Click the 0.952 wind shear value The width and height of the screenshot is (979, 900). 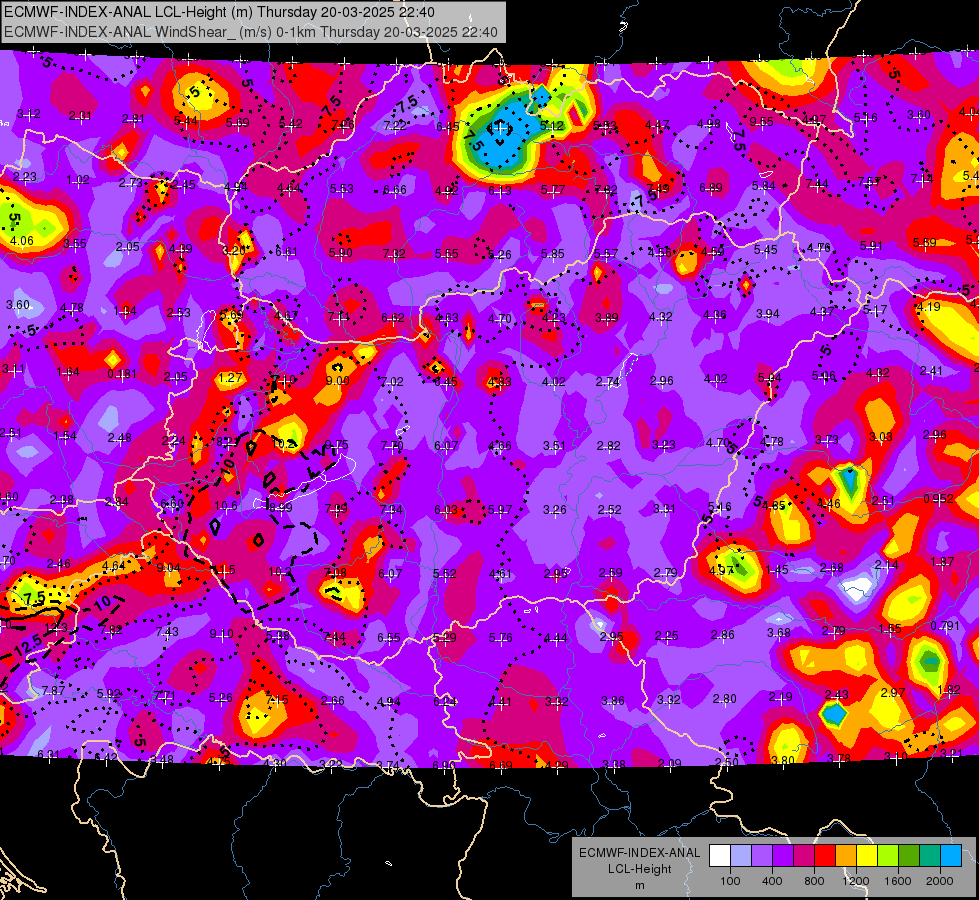pos(938,498)
